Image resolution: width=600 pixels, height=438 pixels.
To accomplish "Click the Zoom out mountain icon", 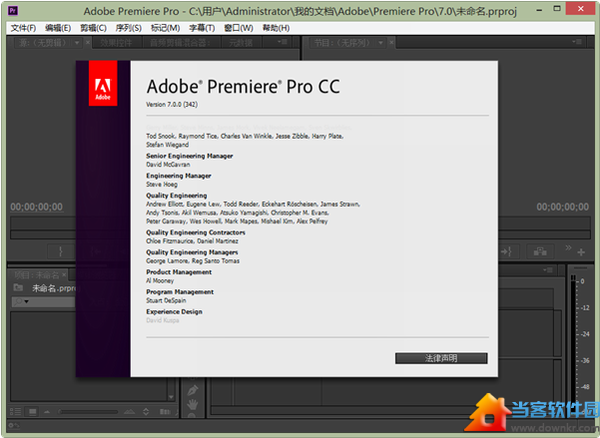I will 47,412.
